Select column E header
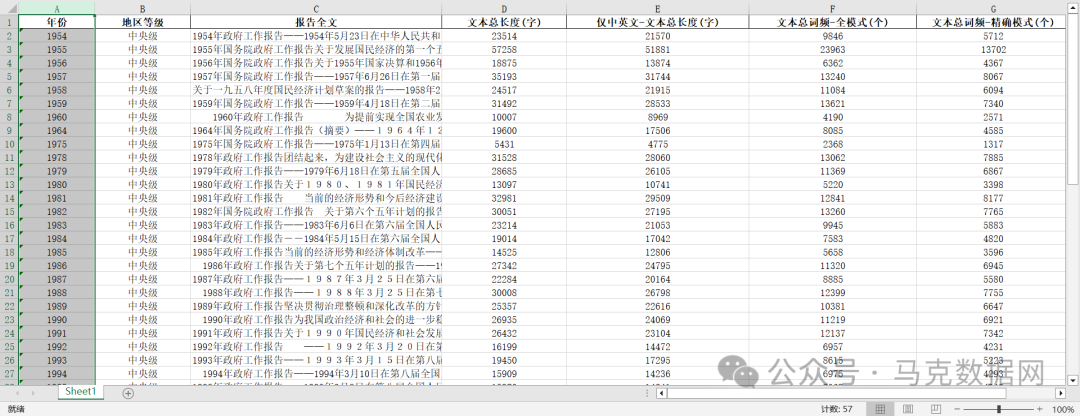This screenshot has height=416, width=1080. [658, 9]
